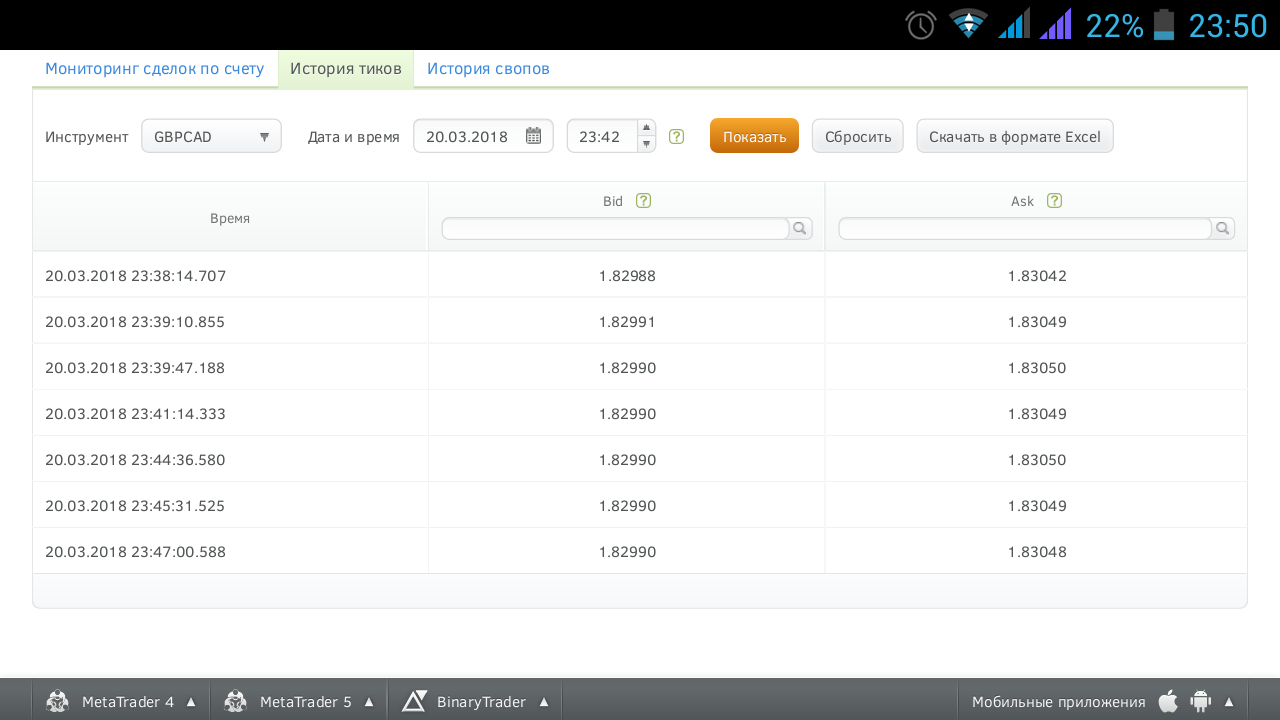The width and height of the screenshot is (1280, 720).
Task: Click the BinaryTrader label
Action: [x=481, y=702]
